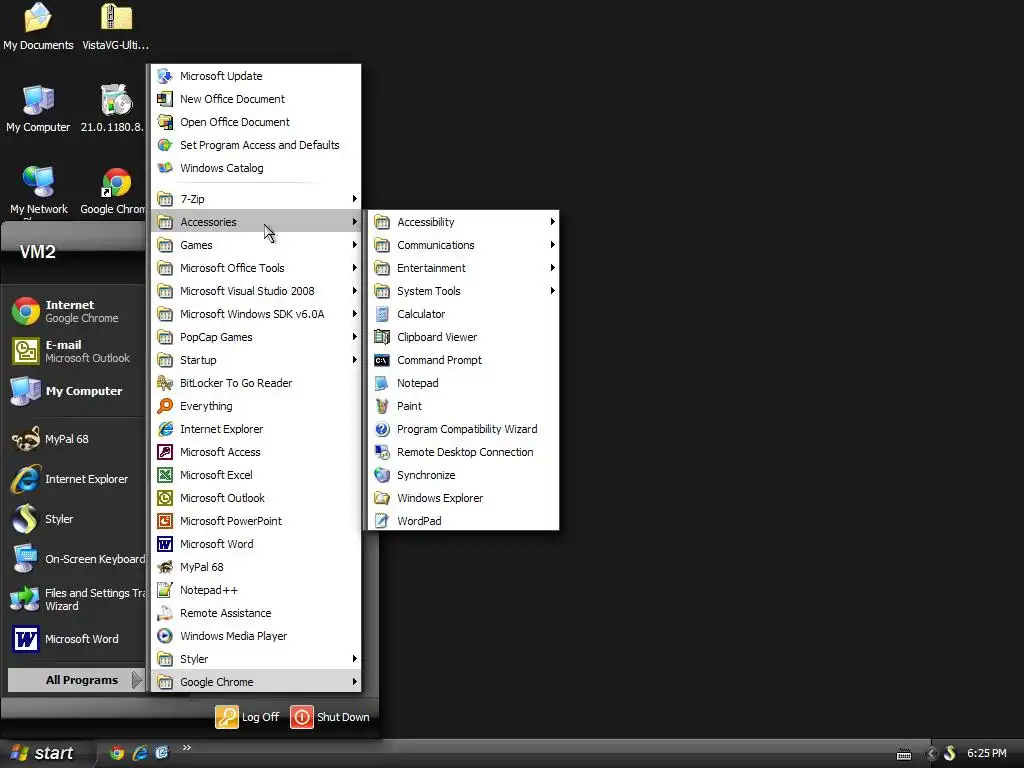Open Calculator from Accessories menu
Image resolution: width=1024 pixels, height=768 pixels.
point(464,314)
